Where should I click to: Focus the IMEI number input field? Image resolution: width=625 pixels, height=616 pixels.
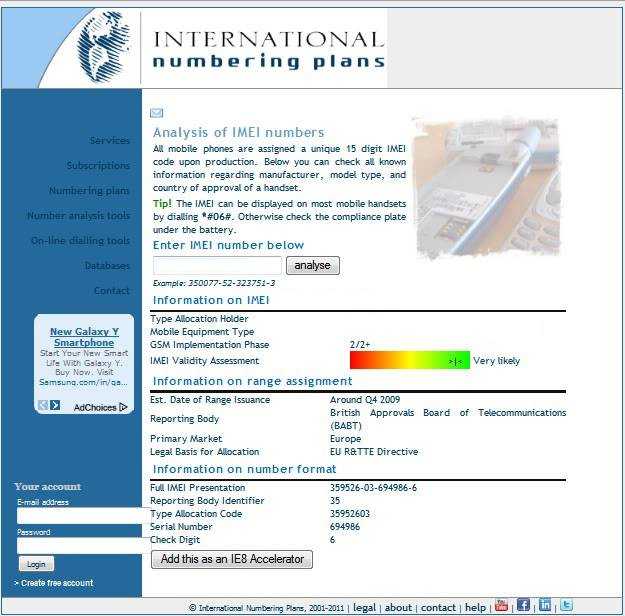[x=217, y=265]
